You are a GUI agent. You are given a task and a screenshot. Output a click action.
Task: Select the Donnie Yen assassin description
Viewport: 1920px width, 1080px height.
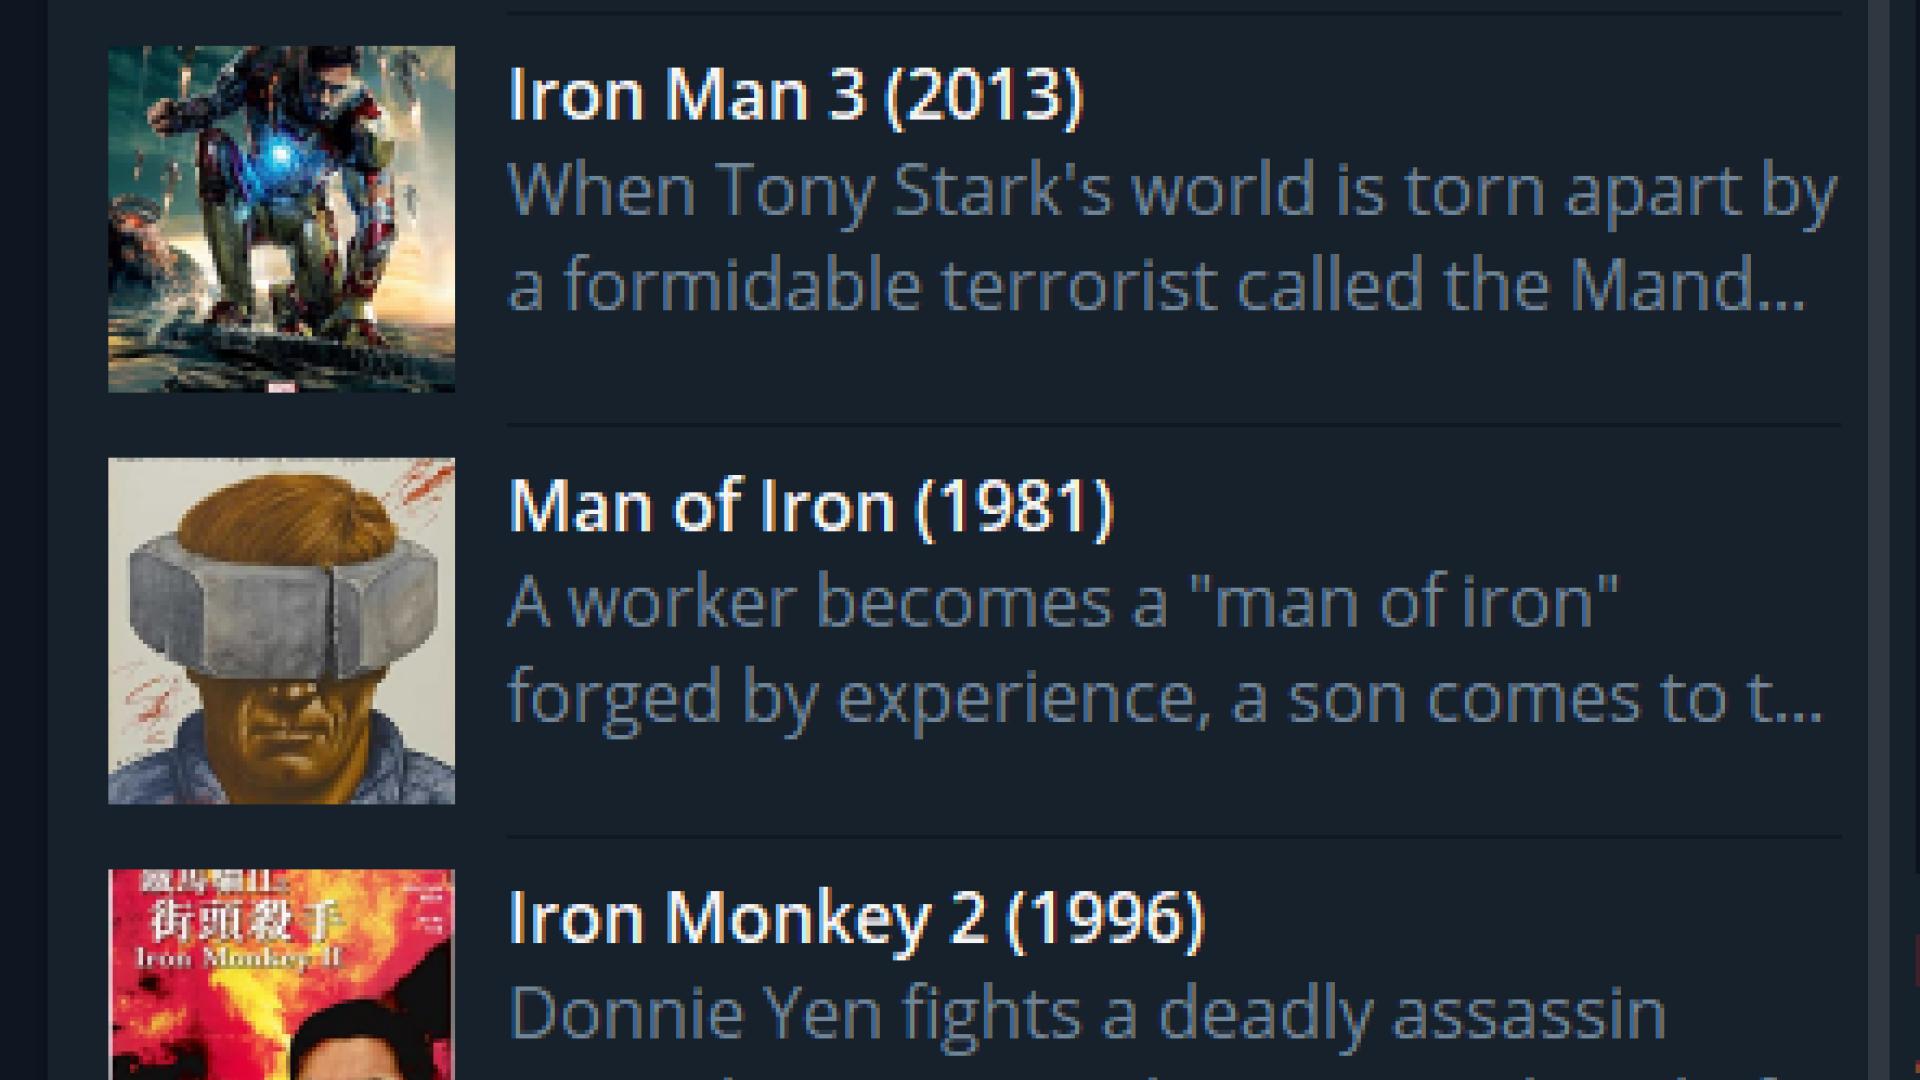pos(1087,1013)
